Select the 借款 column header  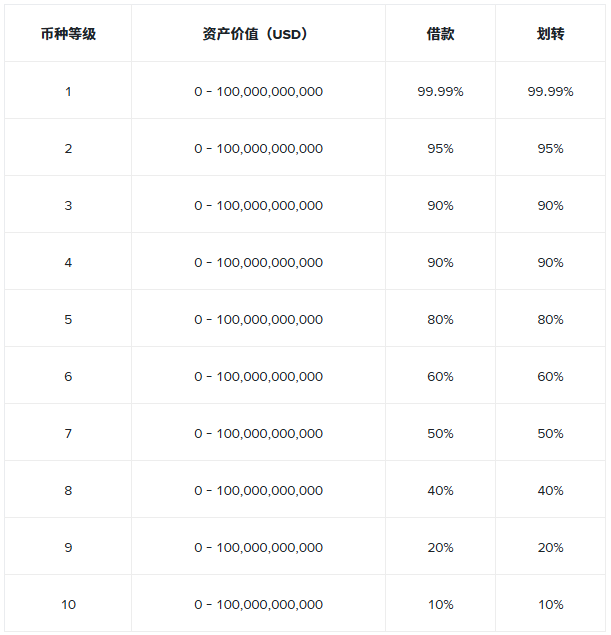click(x=440, y=34)
